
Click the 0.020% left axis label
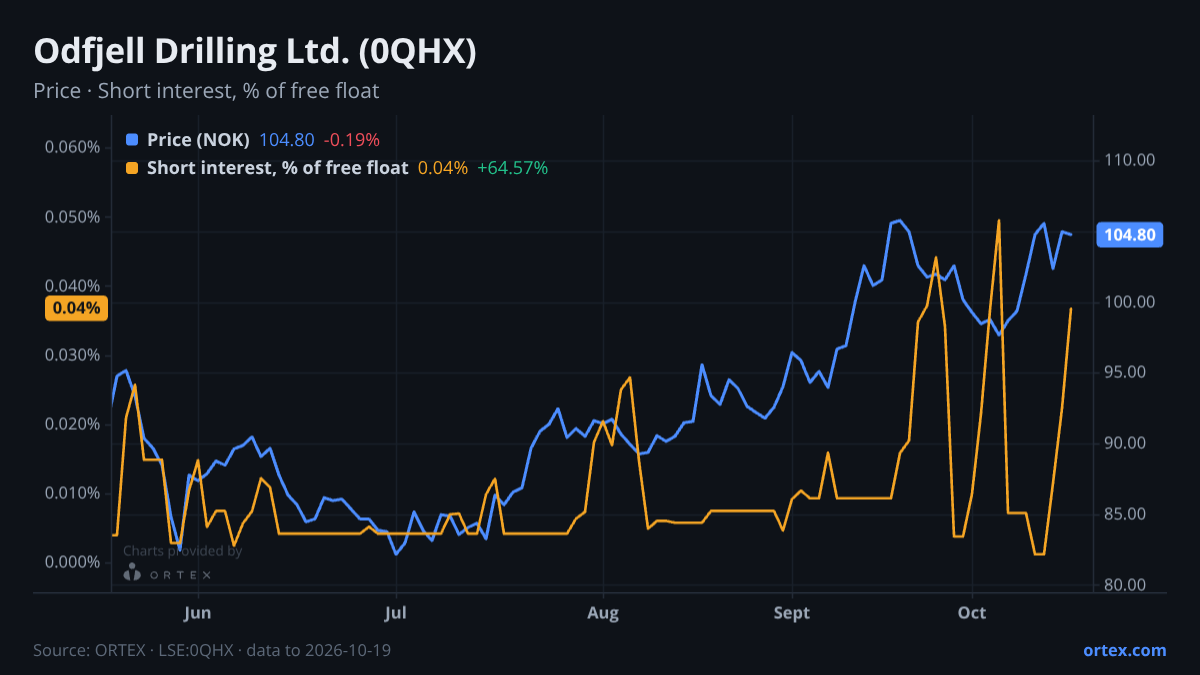(72, 424)
